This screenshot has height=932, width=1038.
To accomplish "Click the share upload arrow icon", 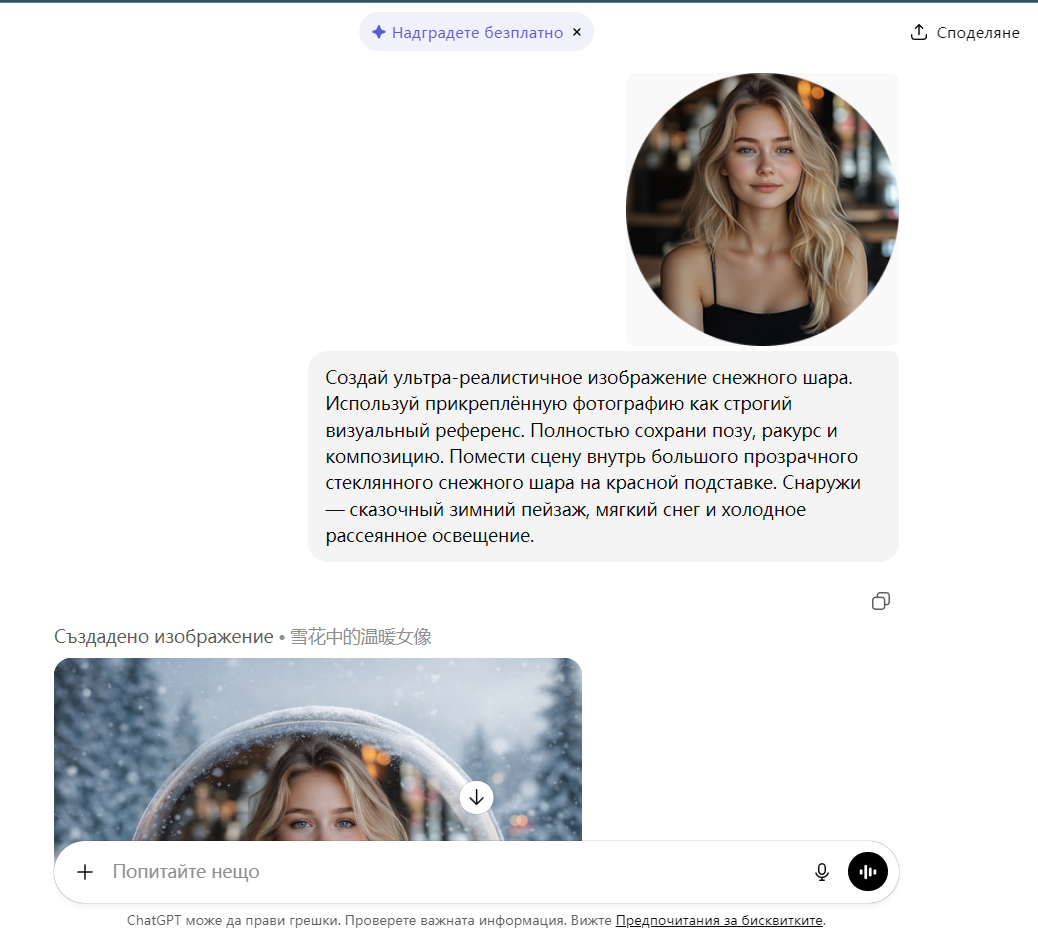I will 918,31.
